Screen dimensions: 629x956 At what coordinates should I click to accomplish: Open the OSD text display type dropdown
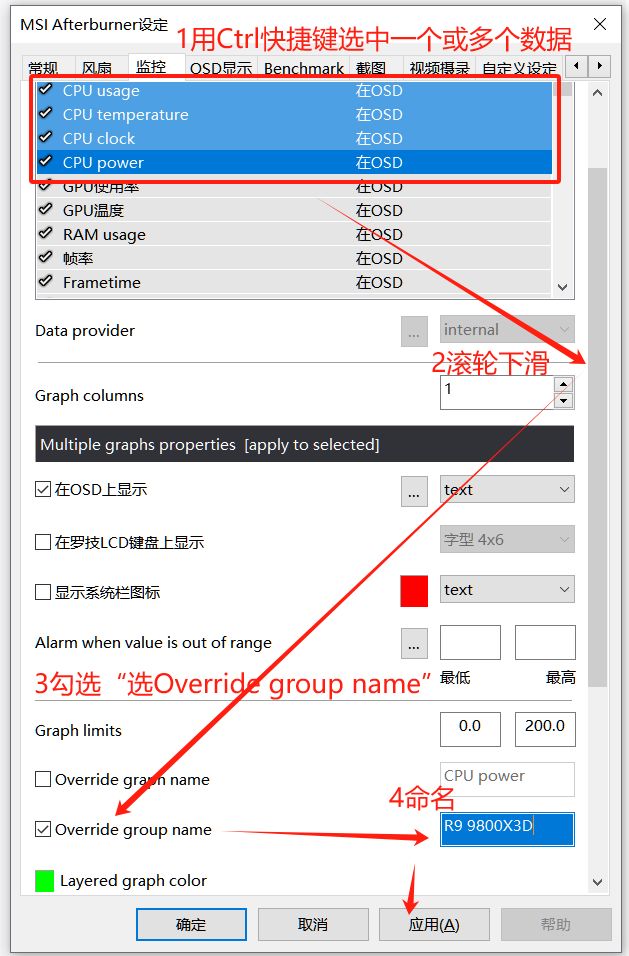pos(507,490)
